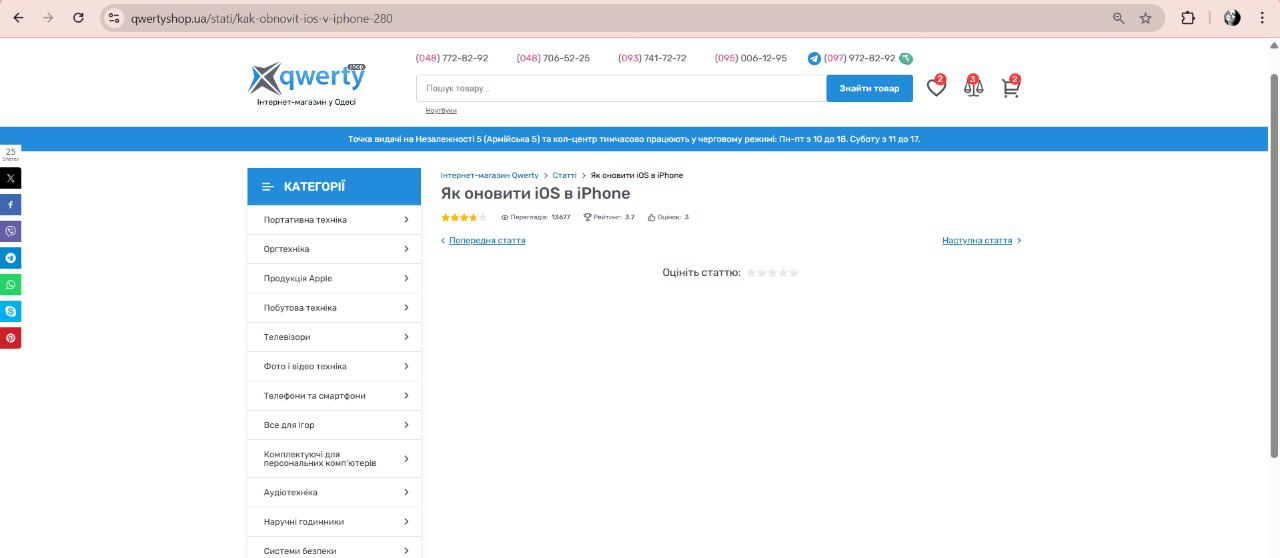Open the shopping cart icon
The image size is (1280, 558).
click(1010, 88)
